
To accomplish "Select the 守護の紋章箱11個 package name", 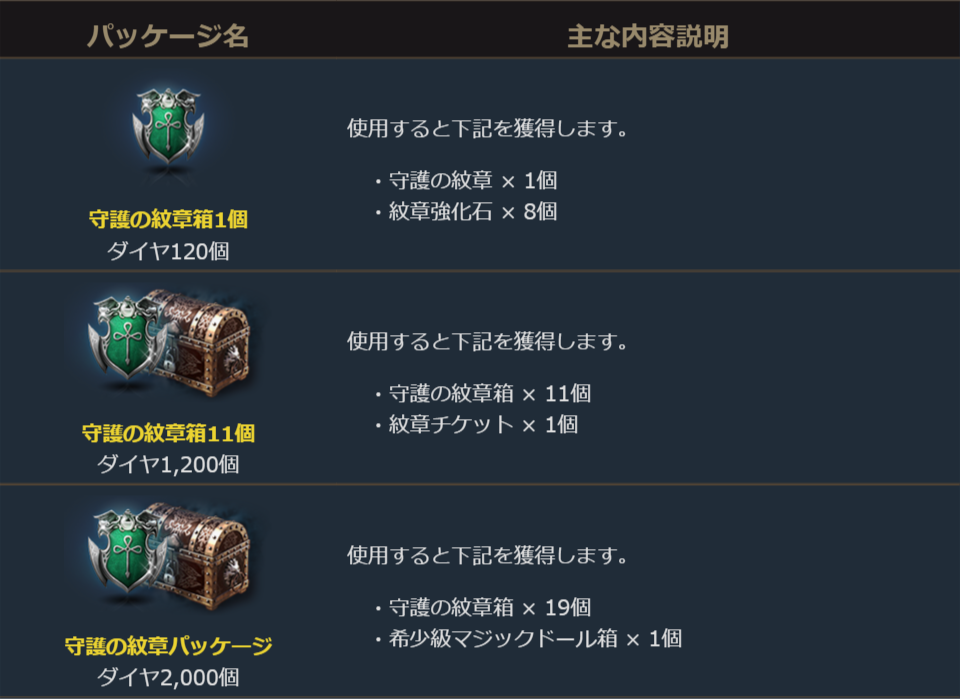I will point(168,433).
